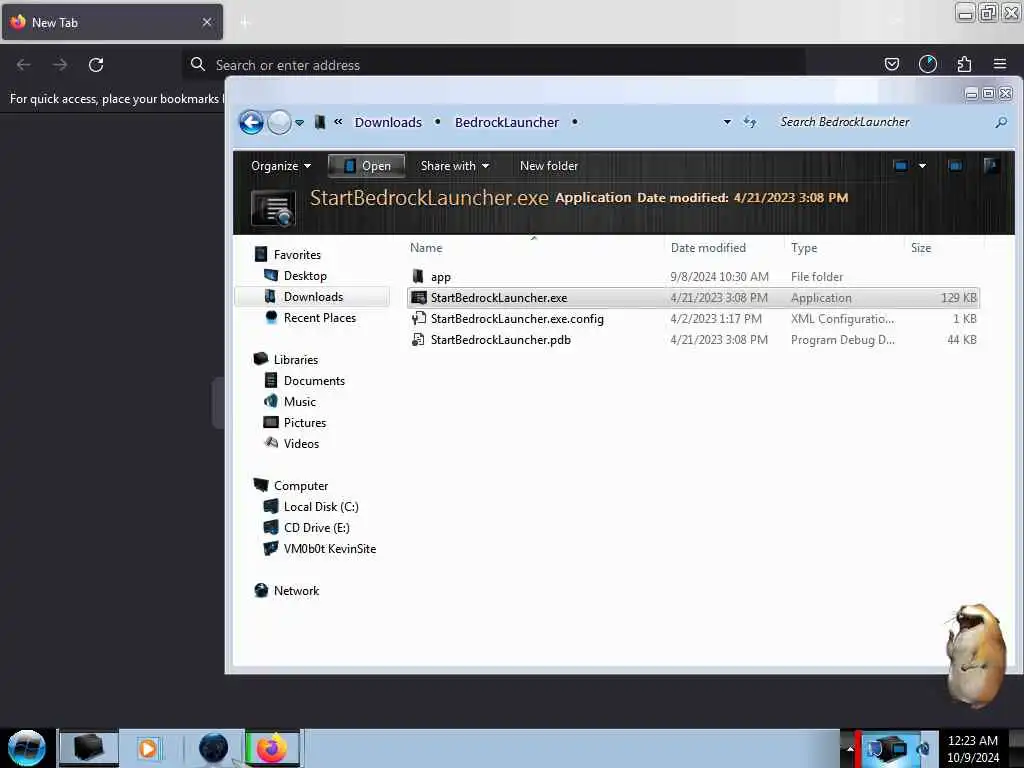Open the Share with menu
Screen dimensions: 1024x768
point(455,166)
